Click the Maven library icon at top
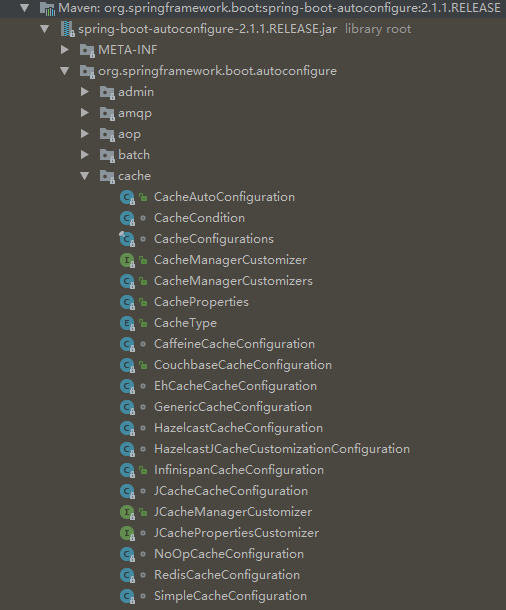Viewport: 506px width, 610px height. (47, 8)
